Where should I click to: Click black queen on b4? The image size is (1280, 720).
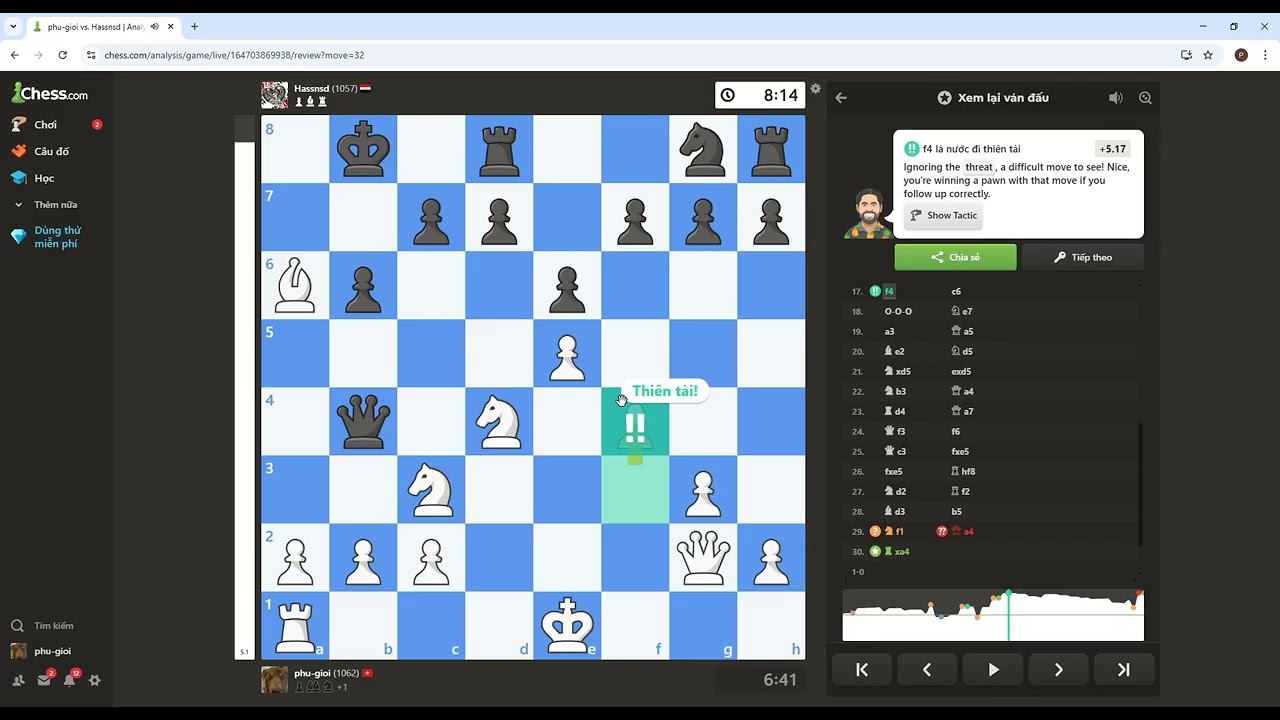363,421
